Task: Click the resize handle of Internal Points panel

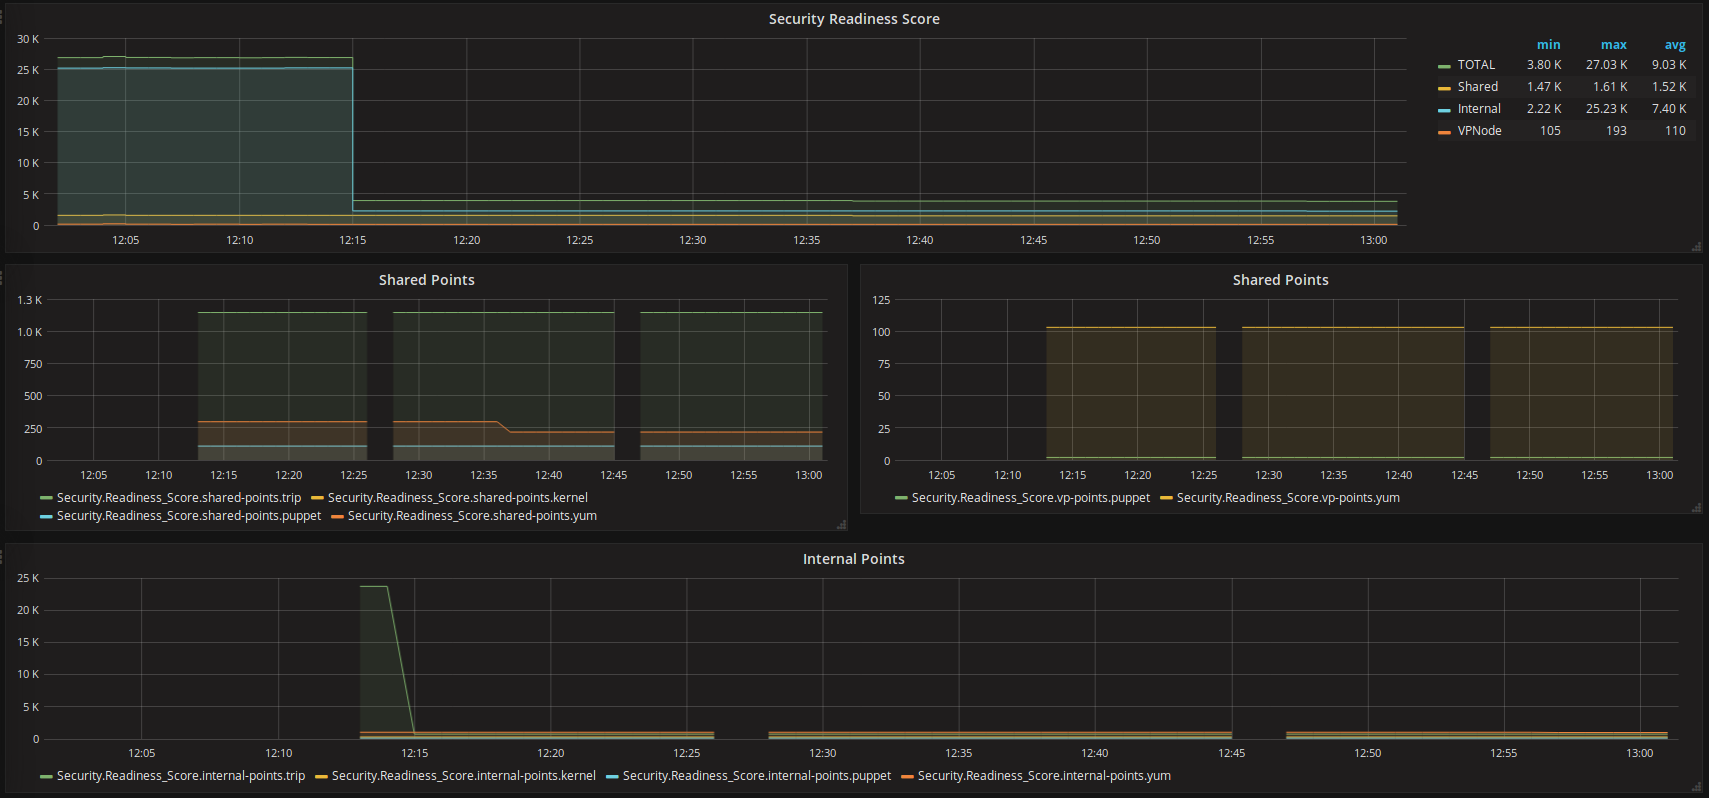Action: pyautogui.click(x=1696, y=788)
